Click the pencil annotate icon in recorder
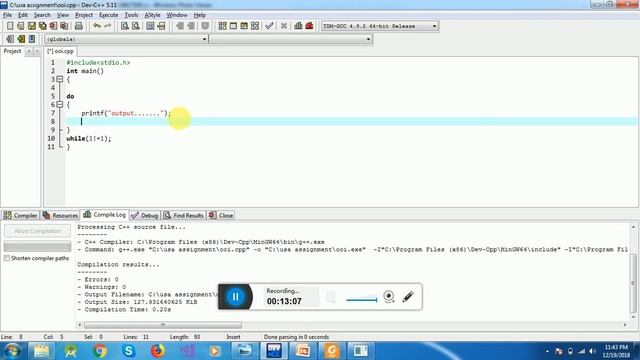The width and height of the screenshot is (640, 360). 408,296
